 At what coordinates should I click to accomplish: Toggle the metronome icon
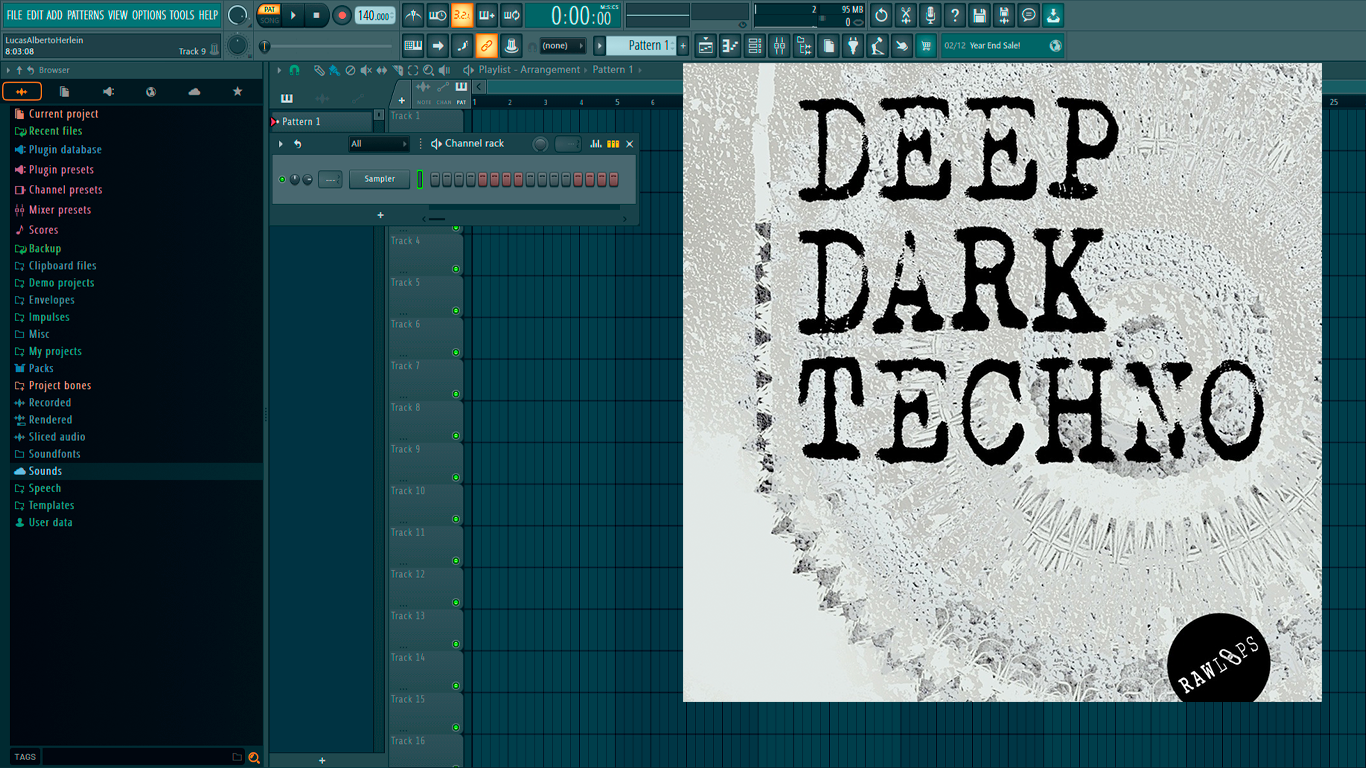pyautogui.click(x=413, y=15)
